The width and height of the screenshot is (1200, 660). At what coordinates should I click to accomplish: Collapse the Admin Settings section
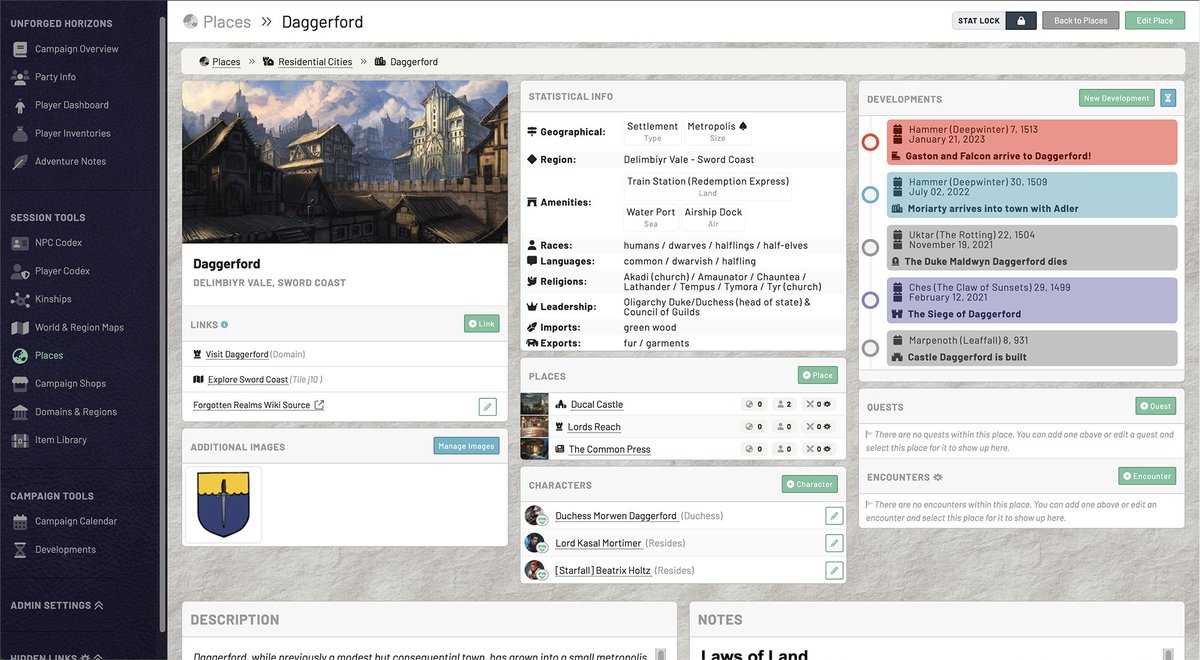[57, 605]
